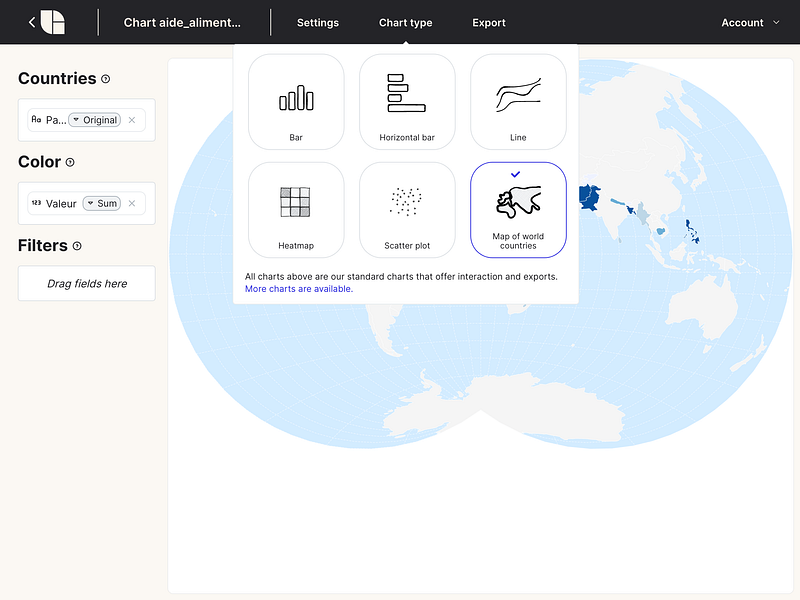Open the Settings menu
Screen dimensions: 800x600
tap(318, 22)
